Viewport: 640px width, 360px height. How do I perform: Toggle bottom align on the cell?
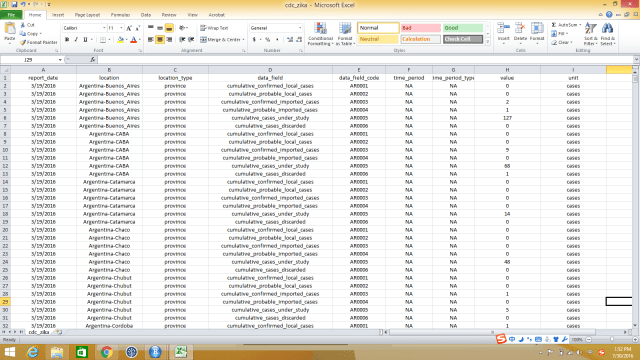tap(169, 28)
